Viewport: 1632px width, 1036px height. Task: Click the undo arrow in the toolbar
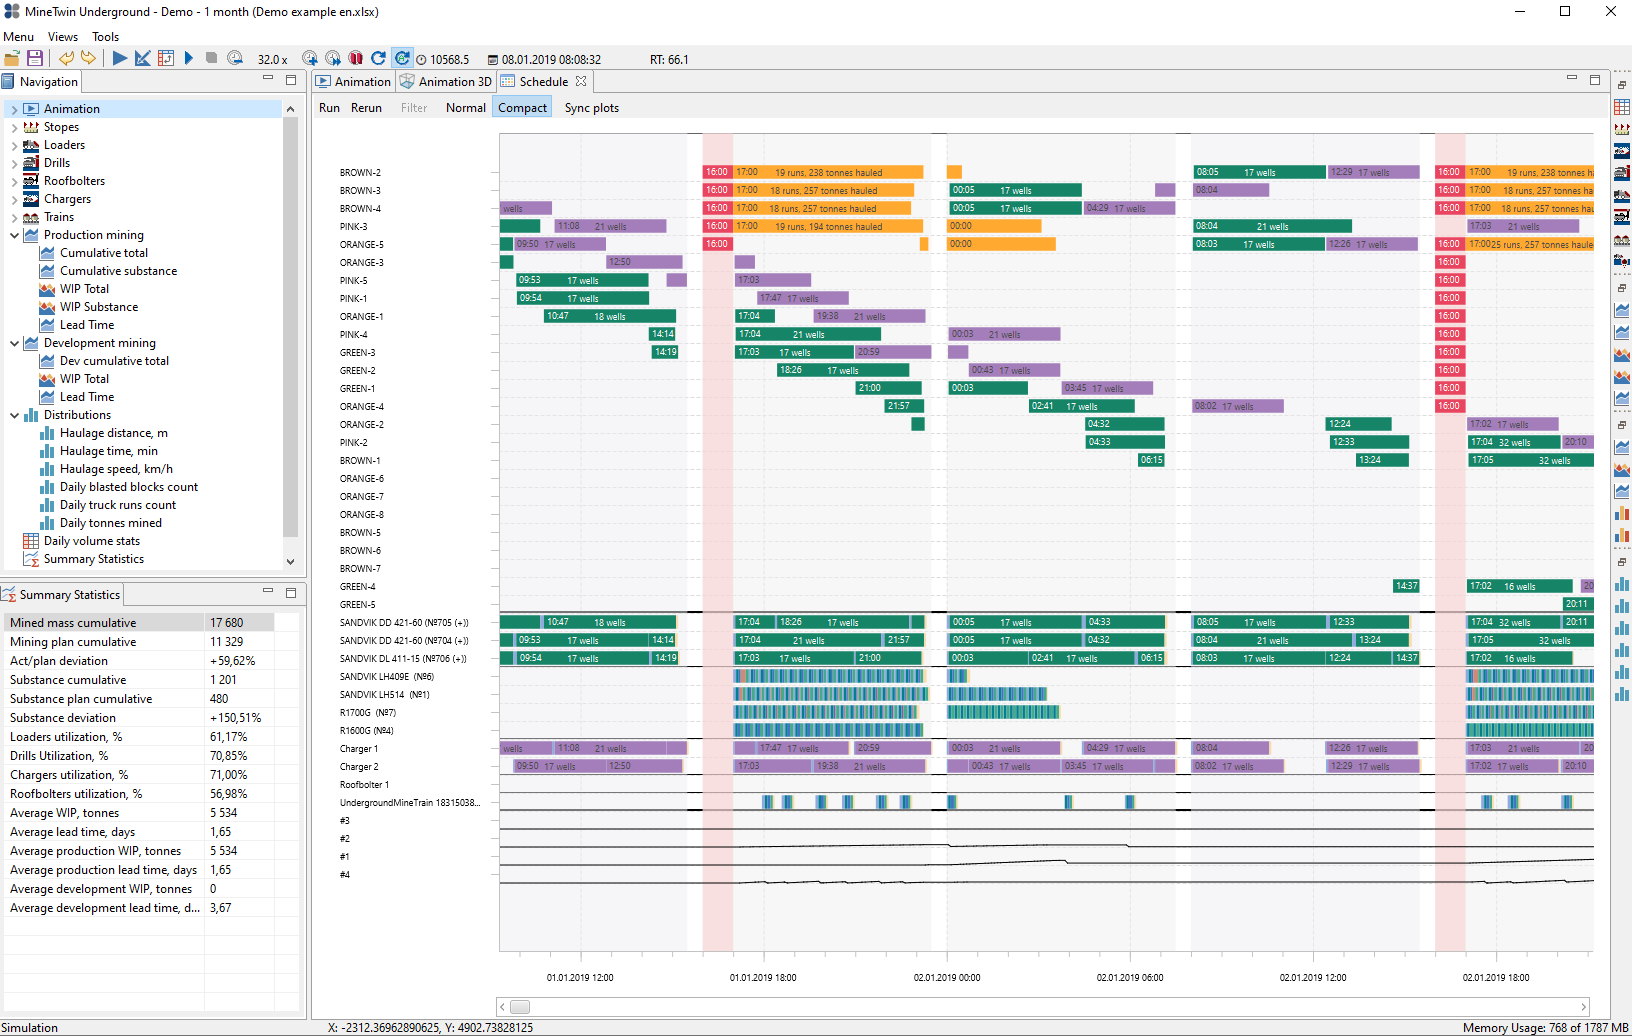click(66, 59)
